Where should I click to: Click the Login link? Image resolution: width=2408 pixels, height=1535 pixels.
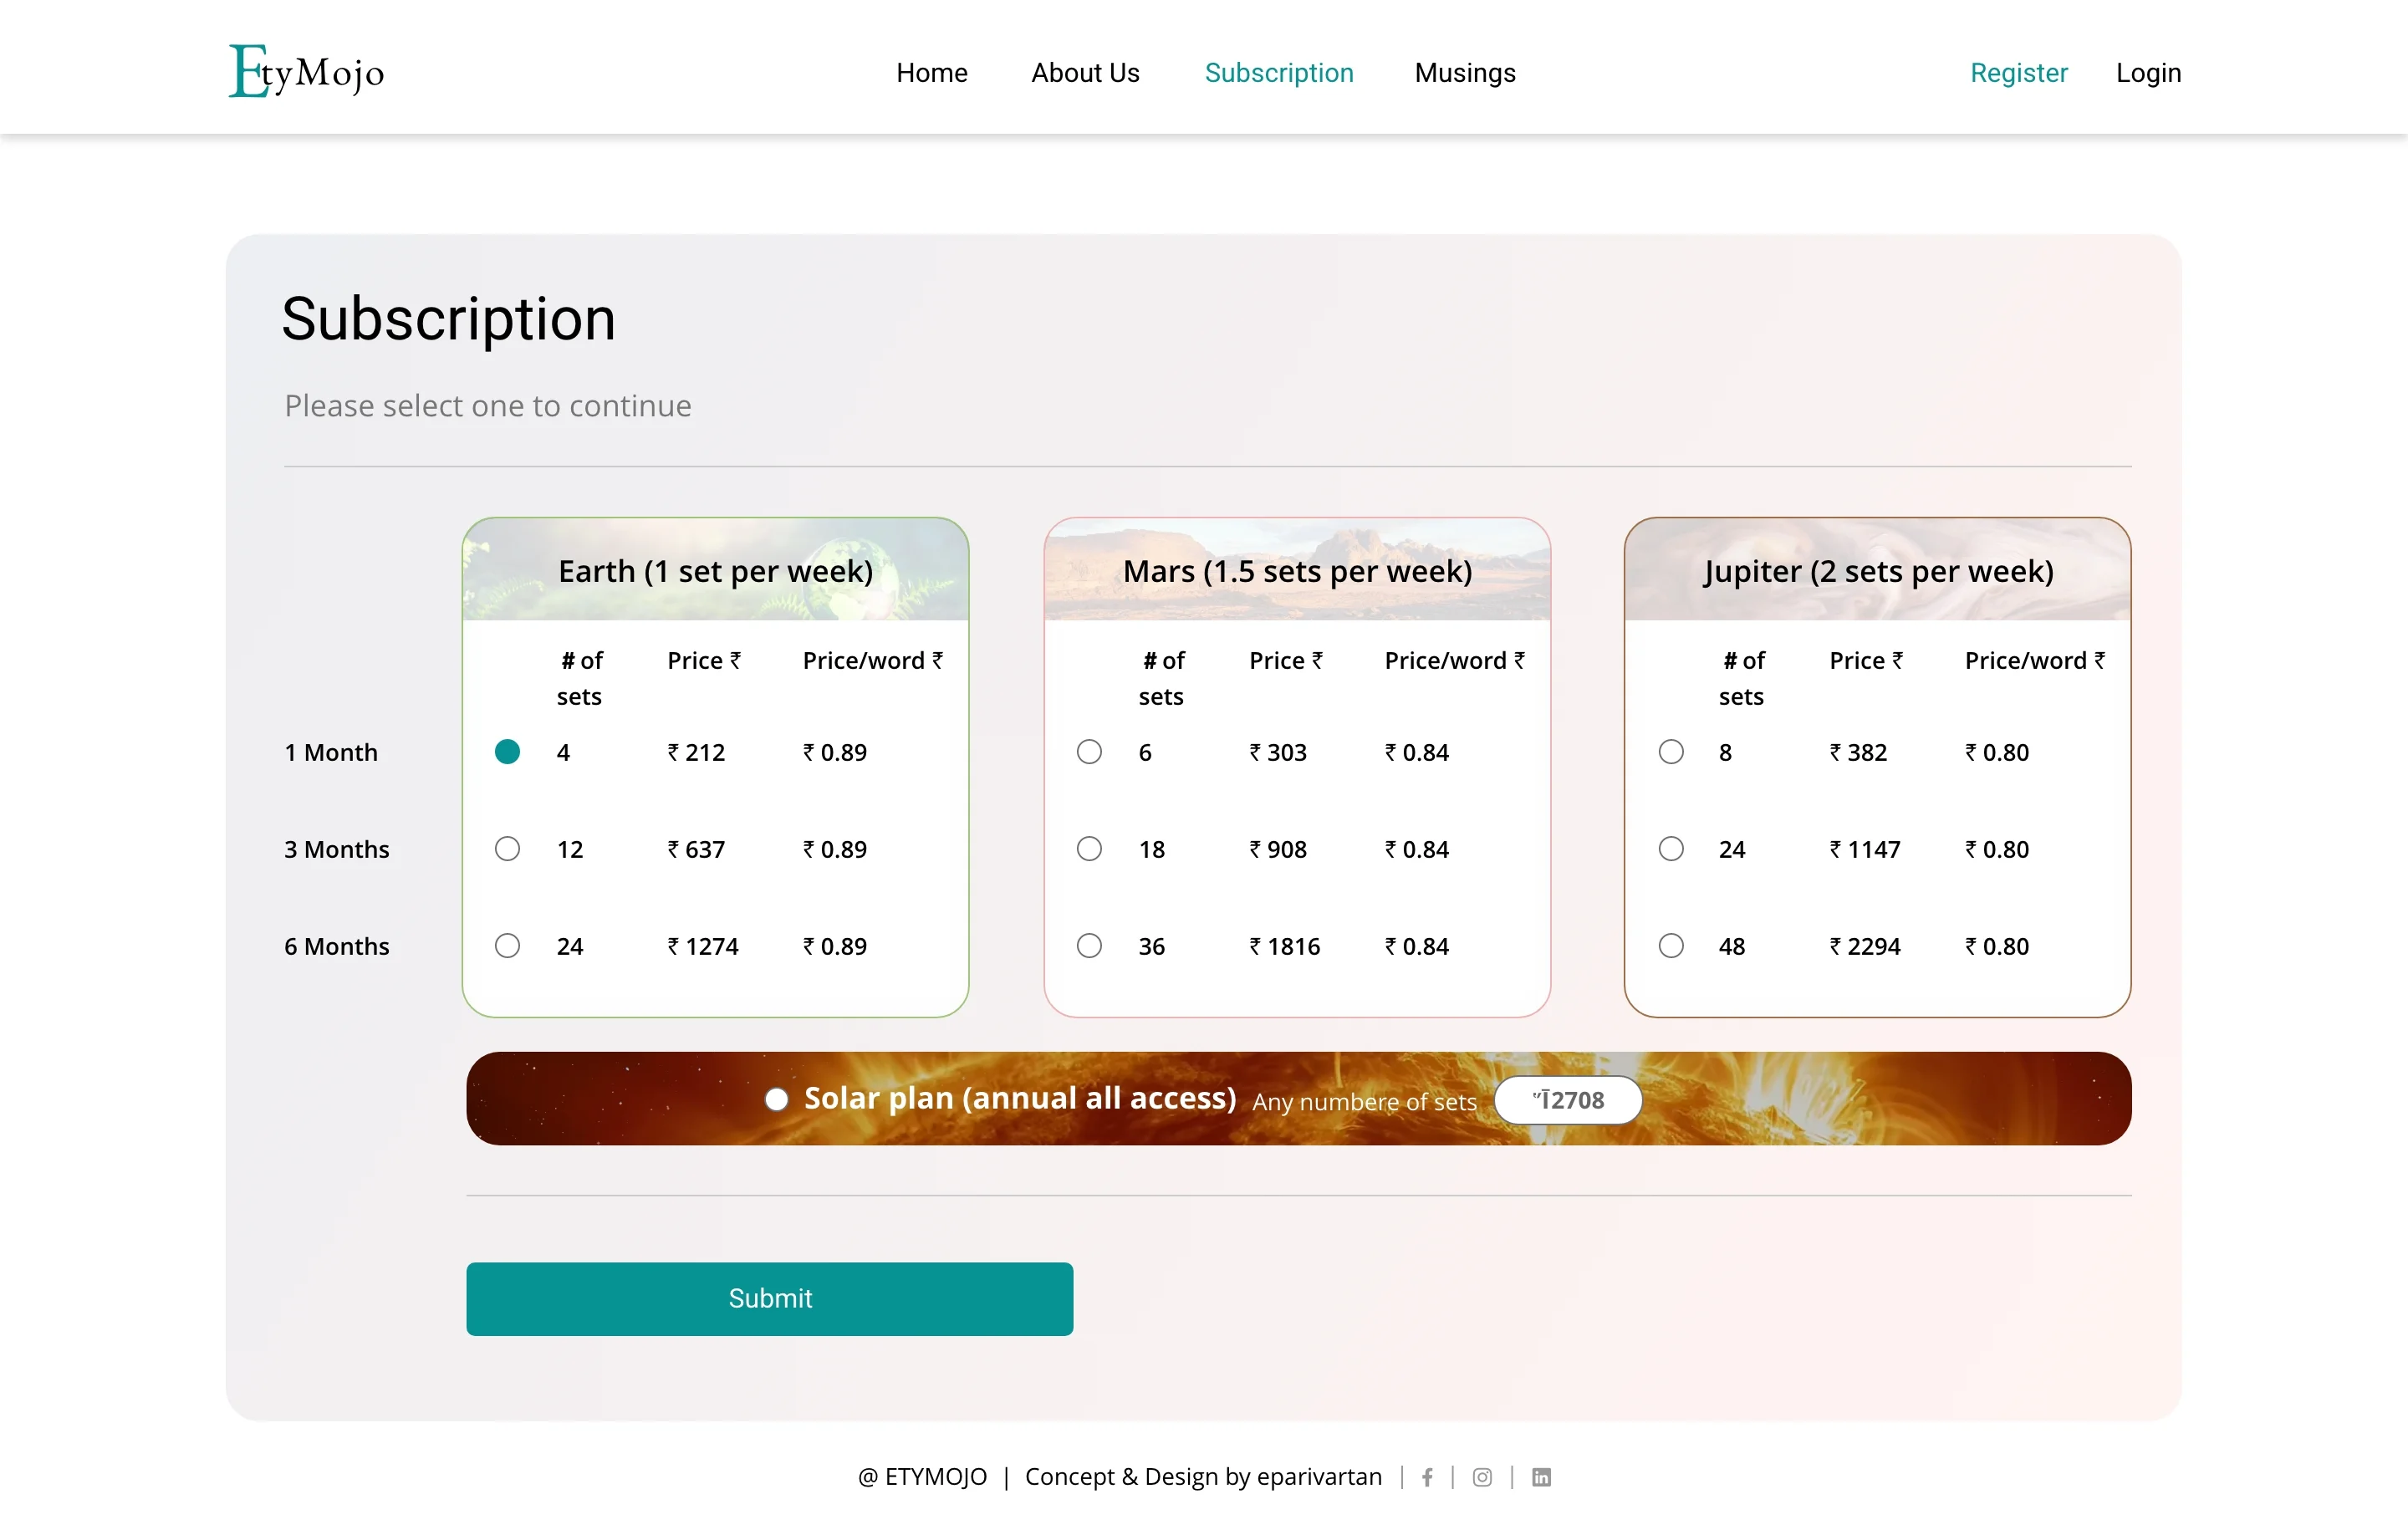(x=2148, y=73)
